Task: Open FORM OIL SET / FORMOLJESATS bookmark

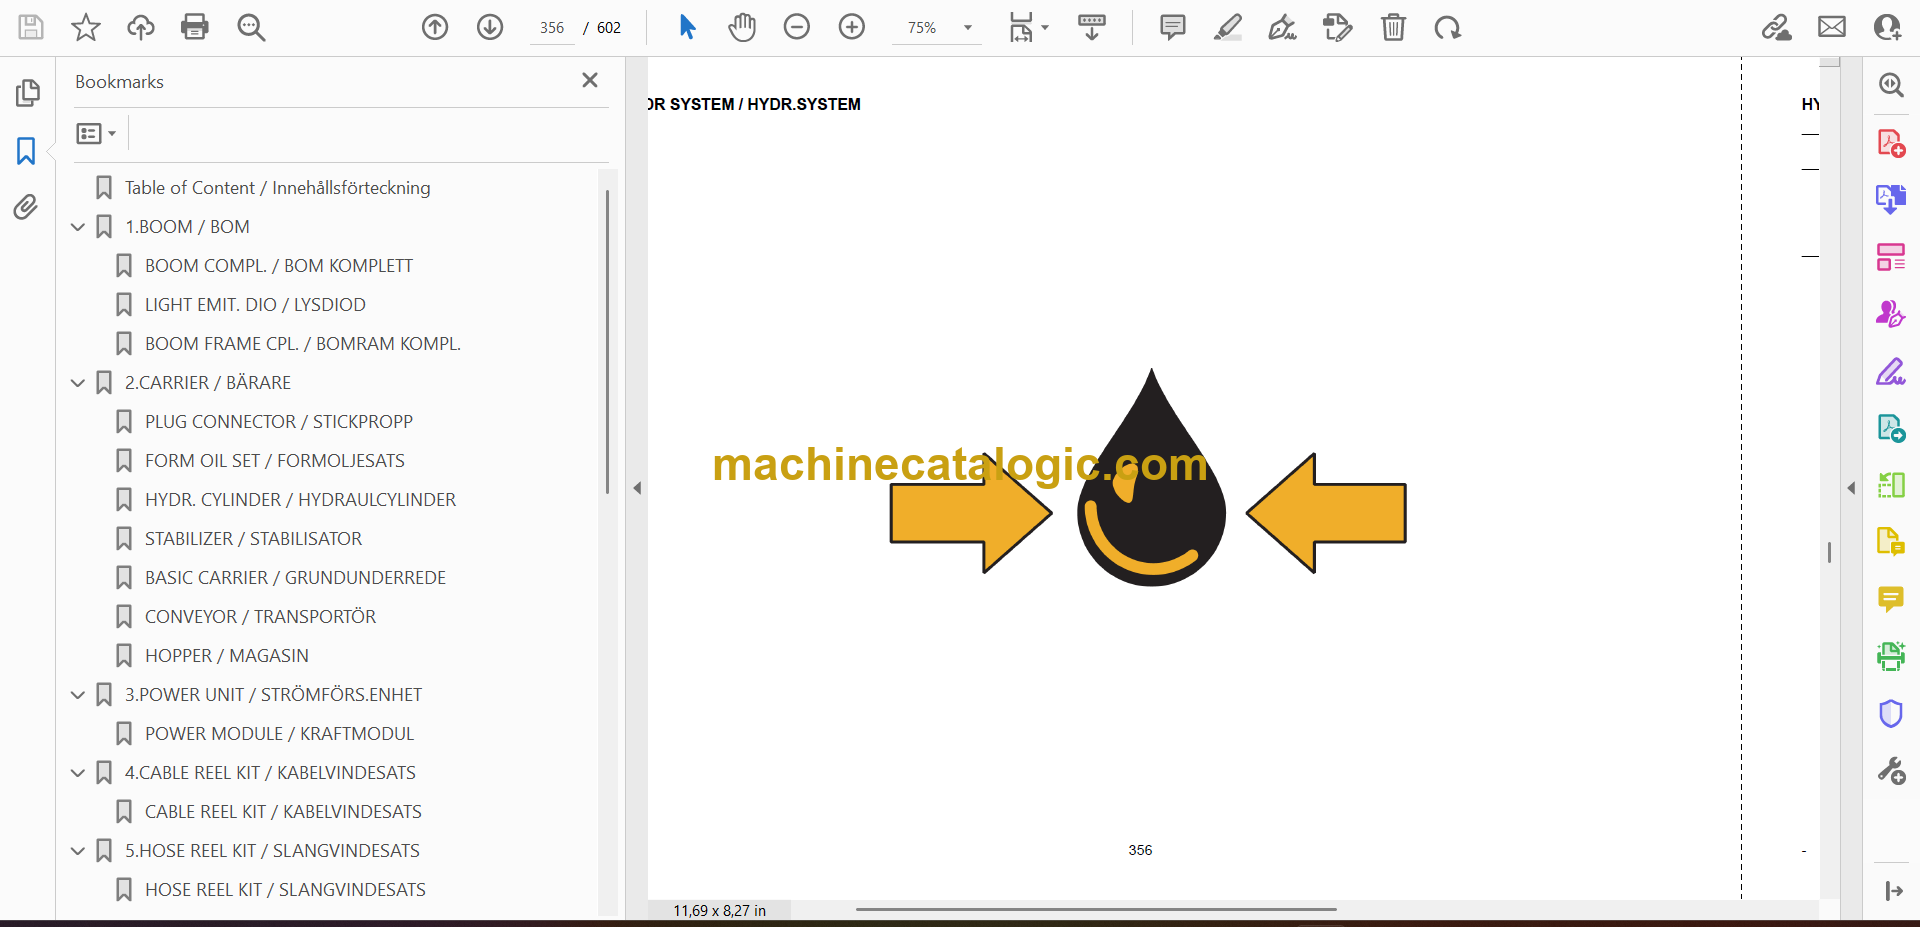Action: (274, 461)
